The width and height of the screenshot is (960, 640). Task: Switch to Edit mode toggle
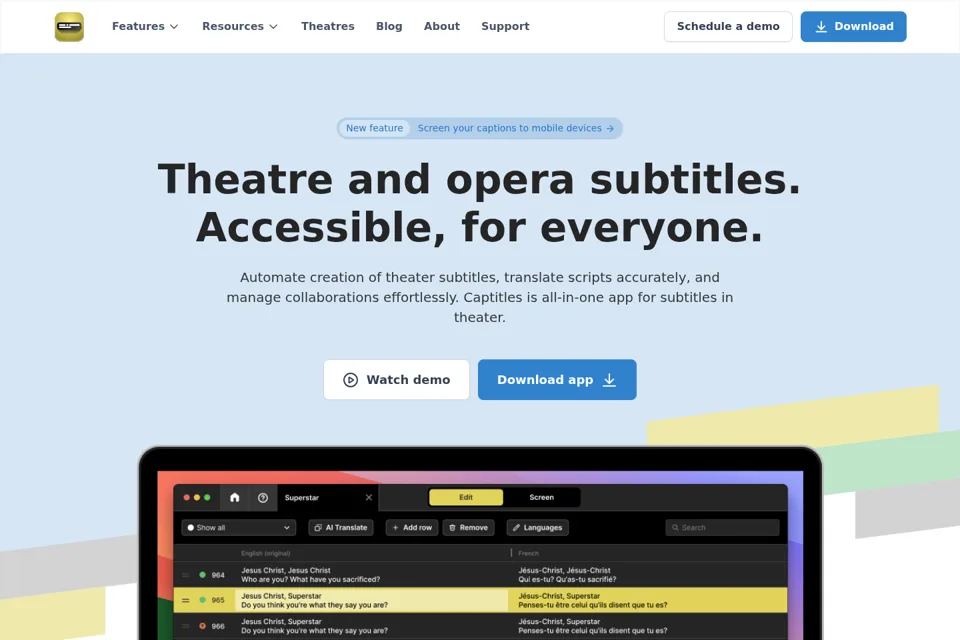click(466, 497)
